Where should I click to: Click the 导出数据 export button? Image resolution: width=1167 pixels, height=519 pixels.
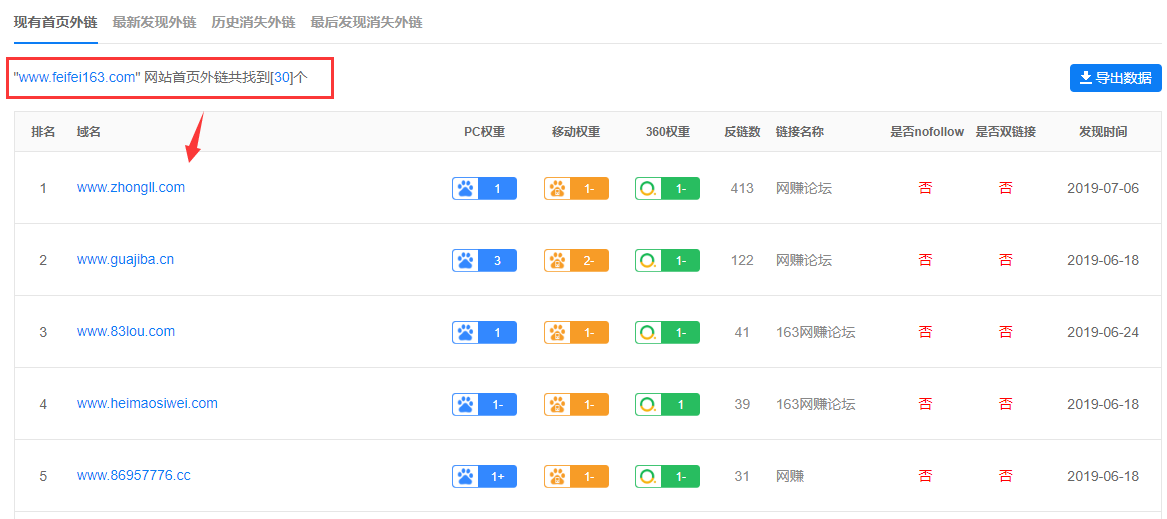click(1115, 78)
